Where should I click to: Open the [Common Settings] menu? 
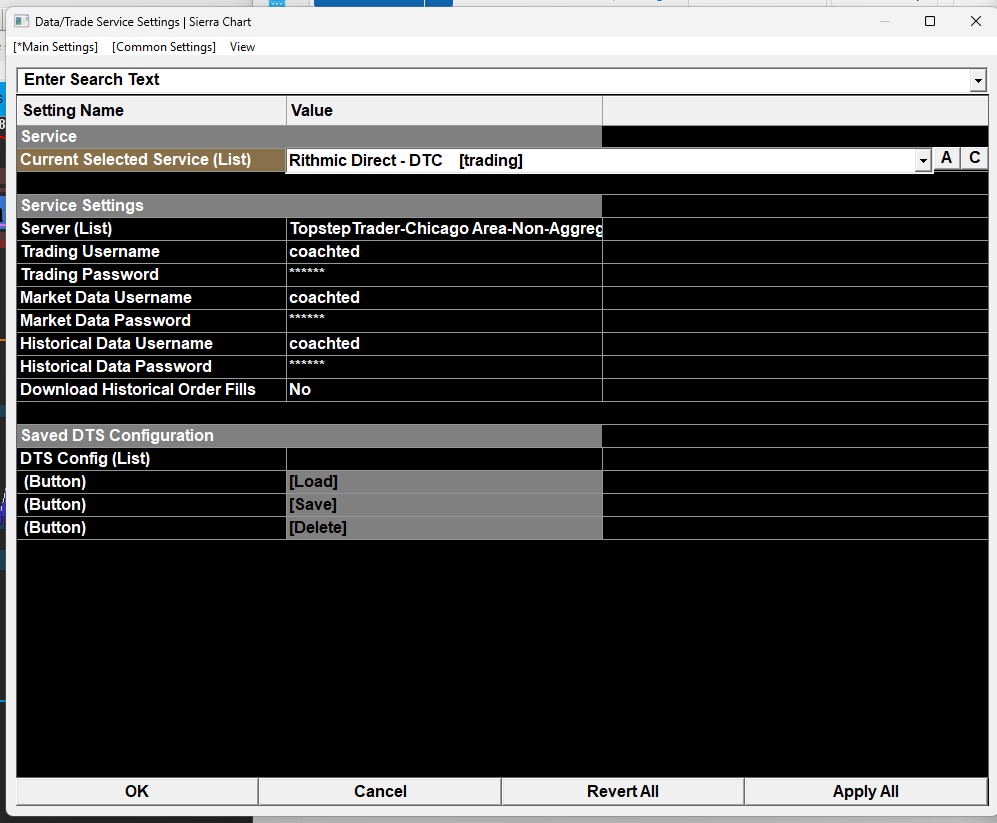click(164, 47)
